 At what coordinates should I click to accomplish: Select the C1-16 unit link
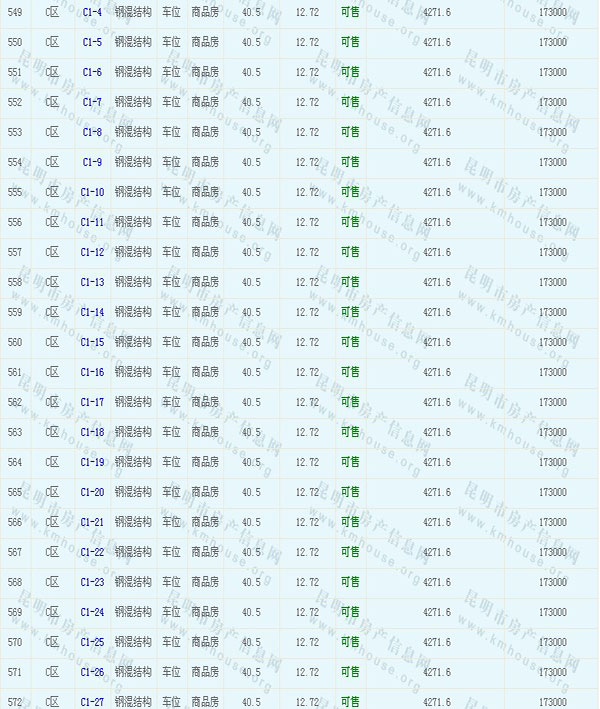point(92,372)
